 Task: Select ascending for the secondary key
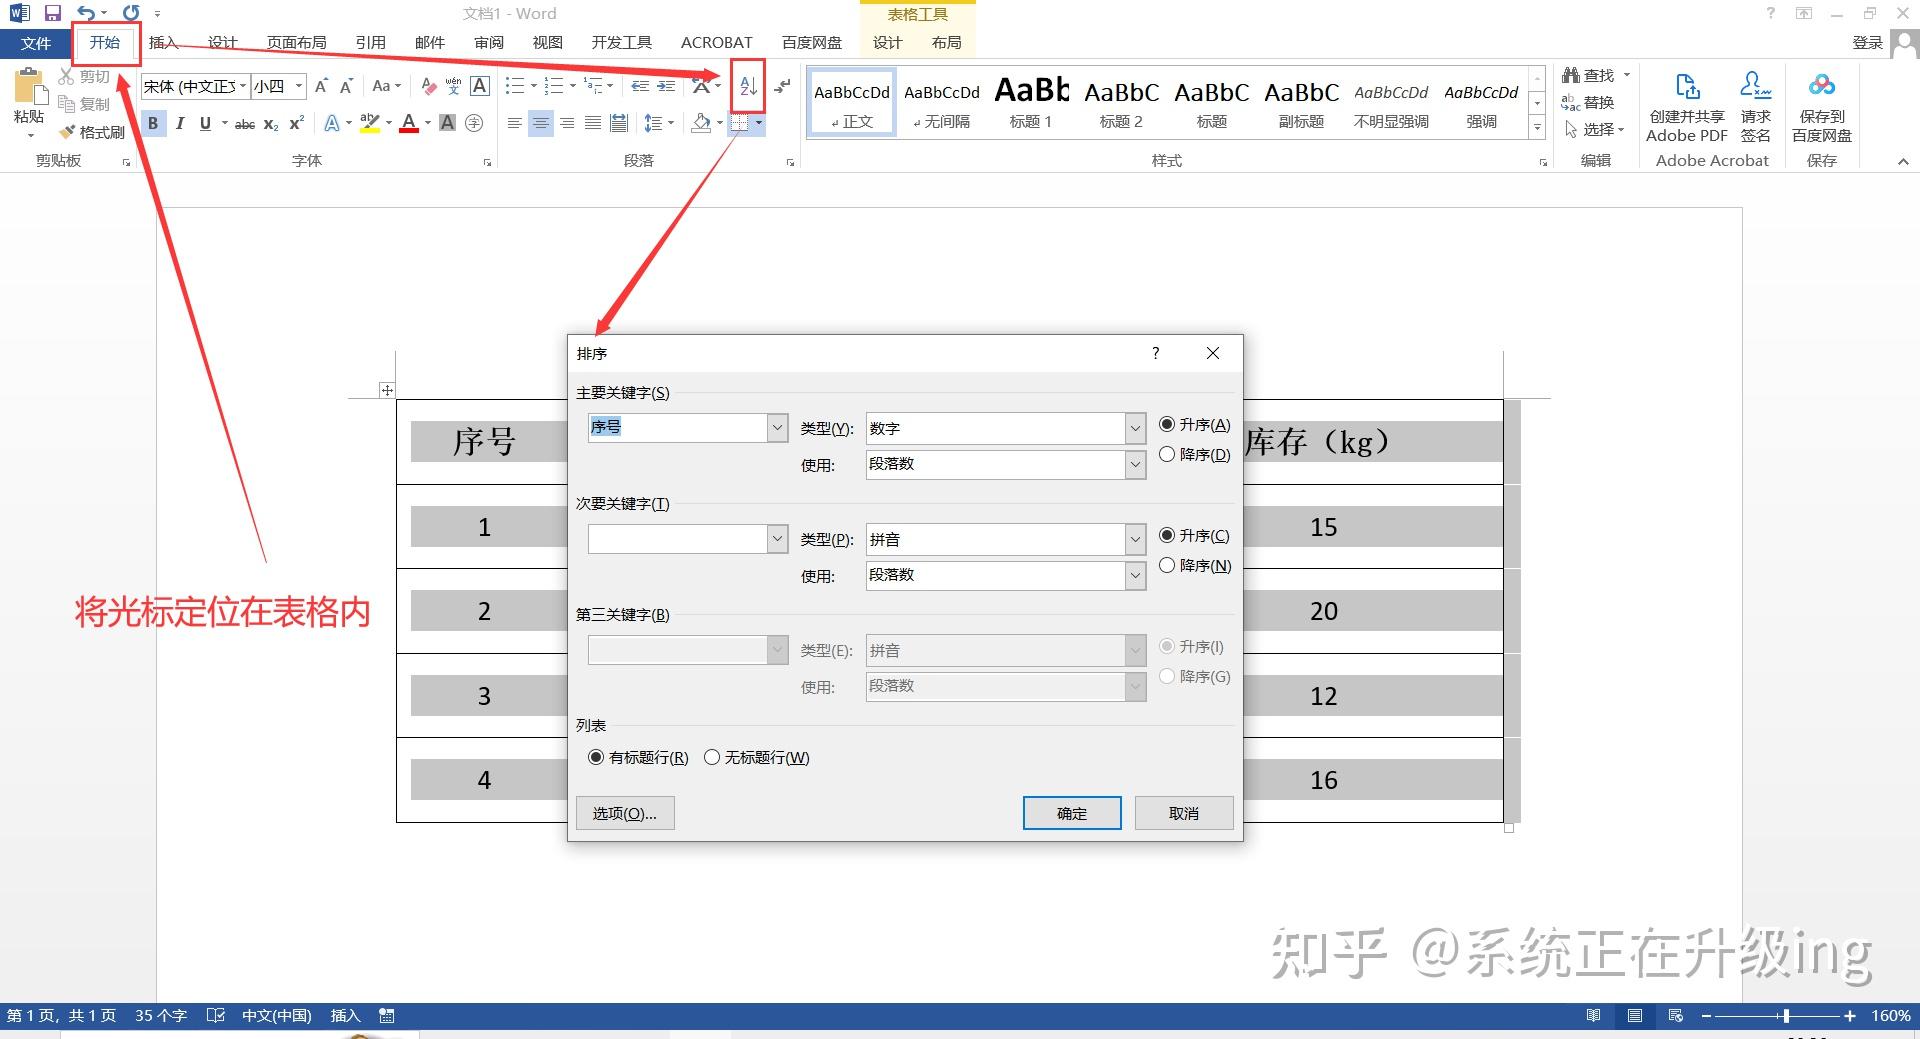[x=1194, y=536]
